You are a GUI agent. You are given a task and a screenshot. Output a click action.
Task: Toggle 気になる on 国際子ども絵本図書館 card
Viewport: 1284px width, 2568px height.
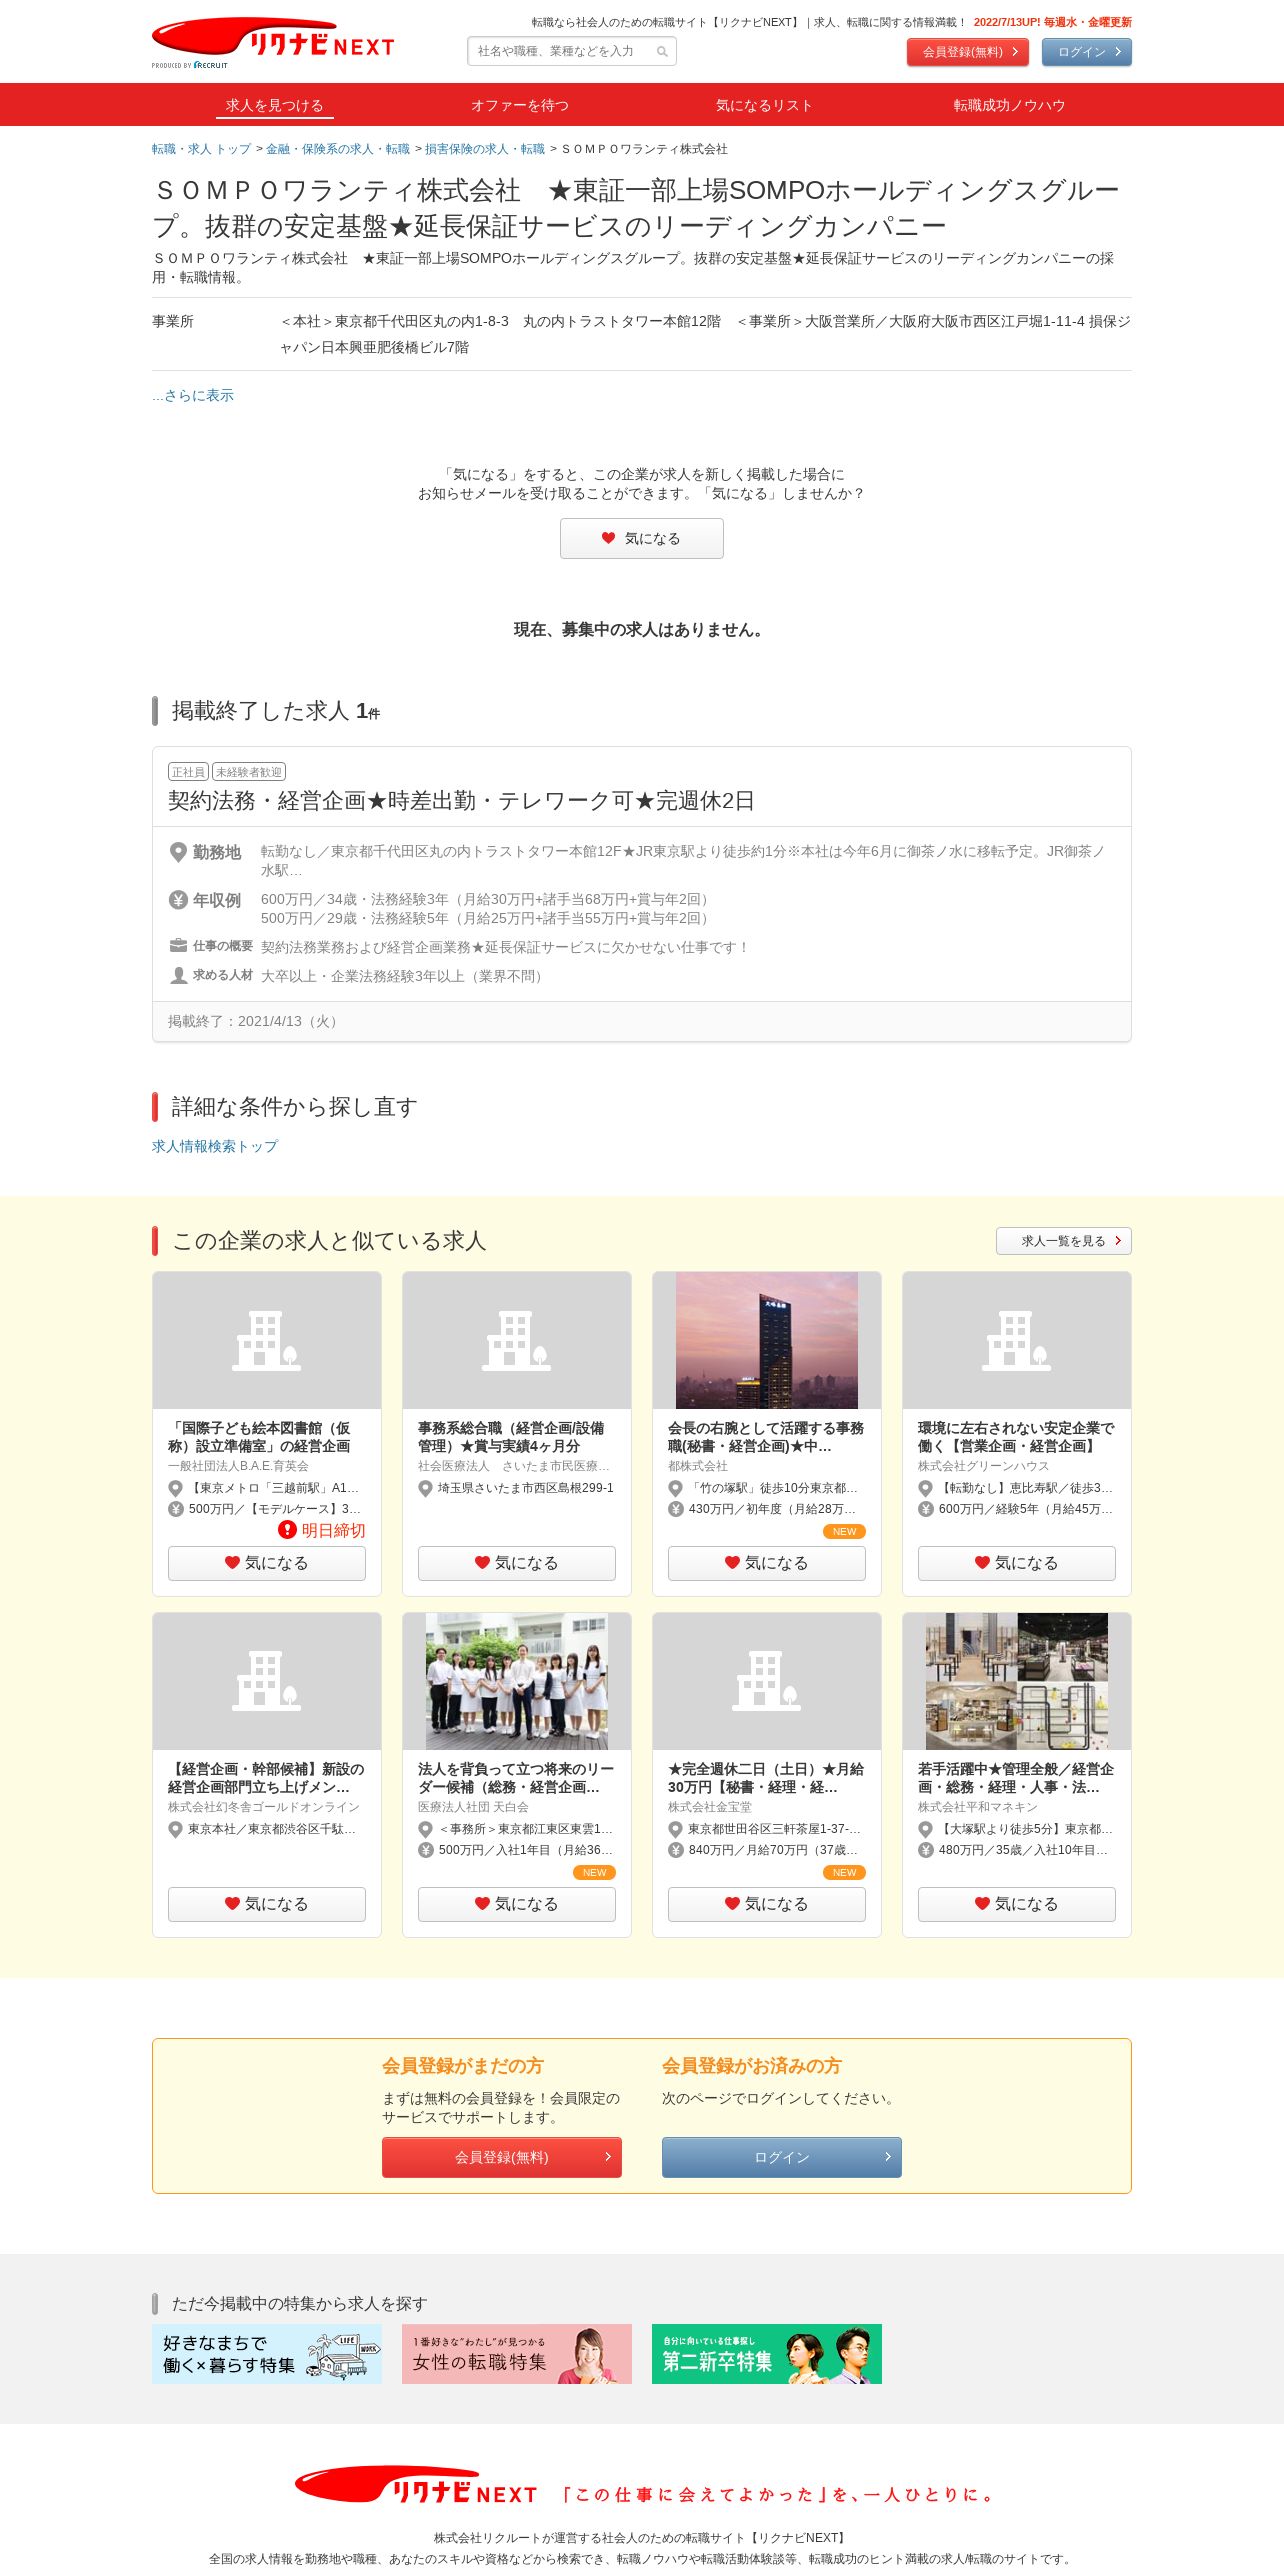(x=267, y=1563)
